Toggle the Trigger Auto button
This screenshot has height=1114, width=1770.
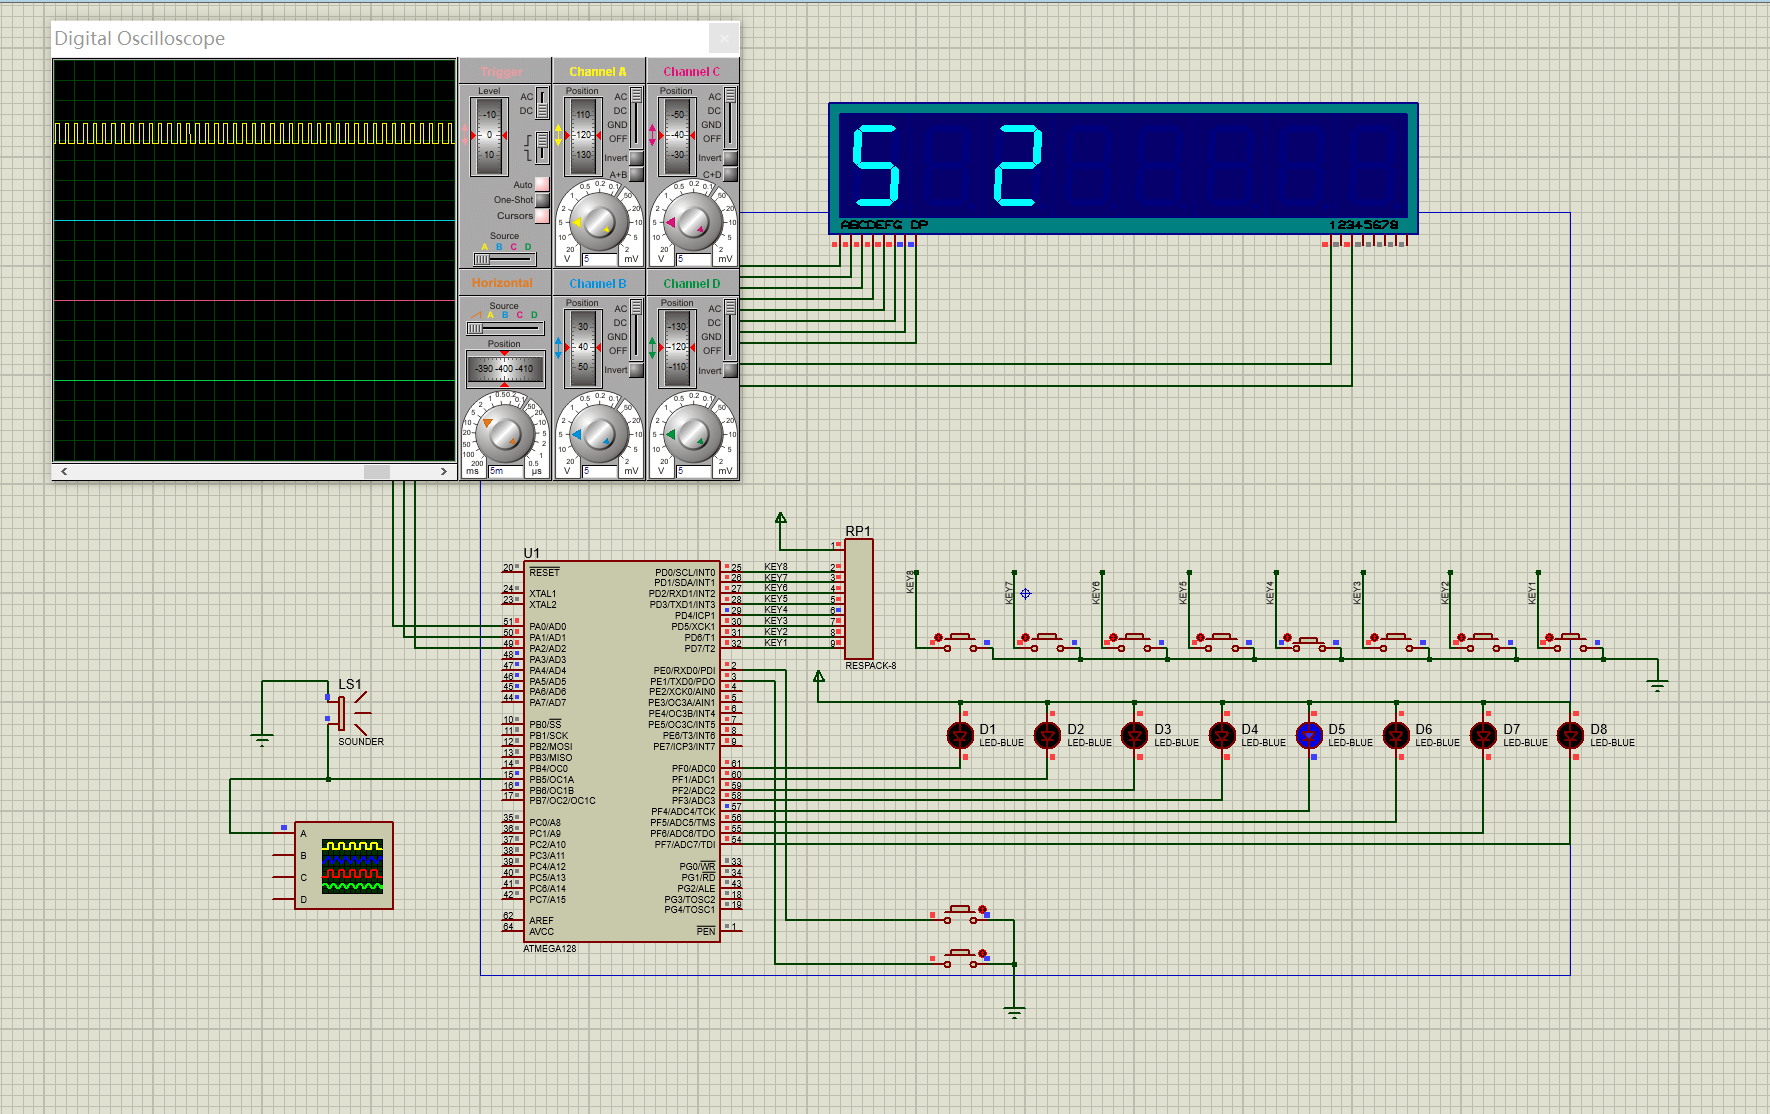tap(542, 184)
